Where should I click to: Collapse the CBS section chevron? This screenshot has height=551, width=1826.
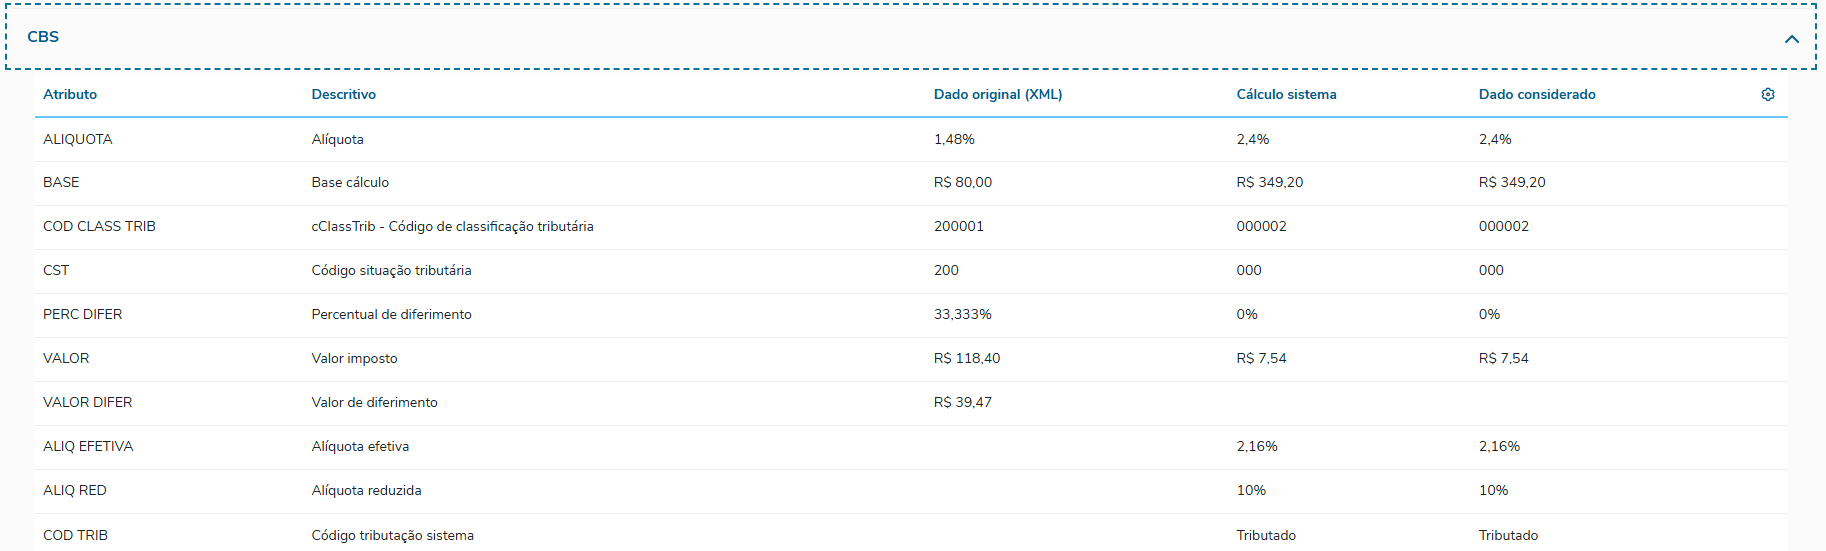tap(1791, 39)
